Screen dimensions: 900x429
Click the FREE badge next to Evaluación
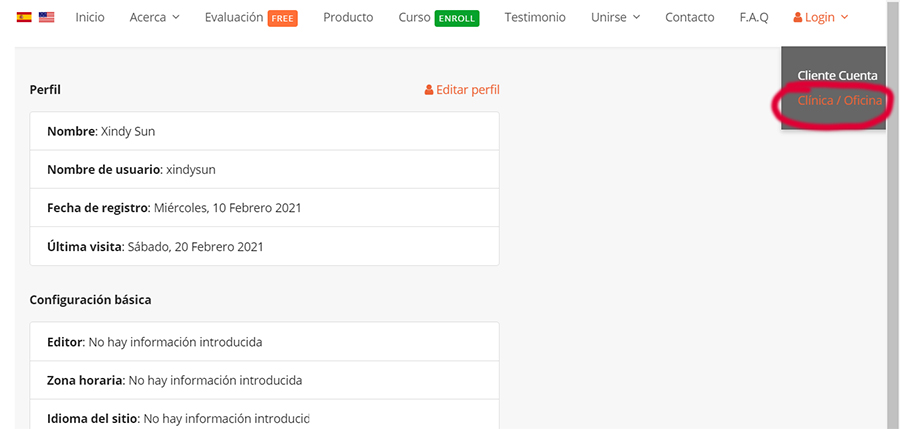click(282, 18)
